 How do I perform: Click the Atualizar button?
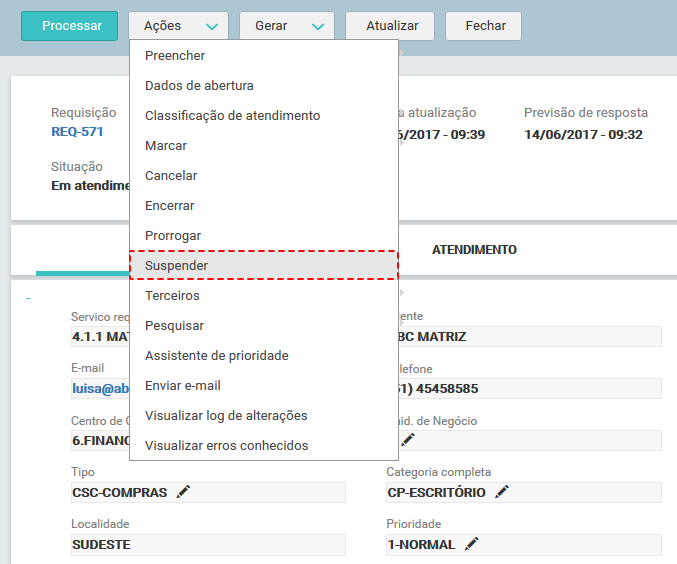pyautogui.click(x=389, y=26)
